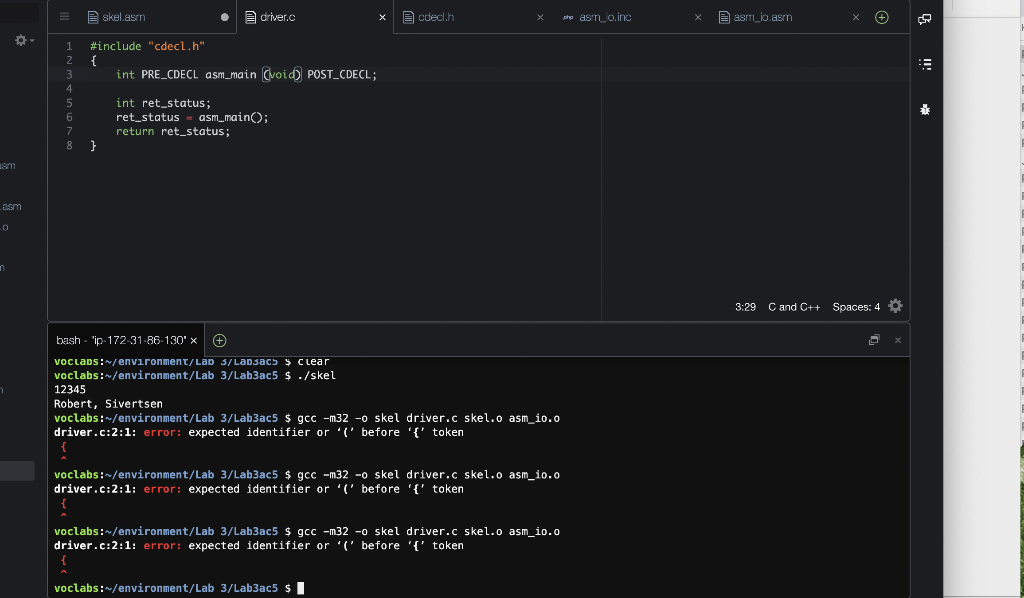This screenshot has height=598, width=1024.
Task: Maximize the terminal panel
Action: pyautogui.click(x=874, y=340)
